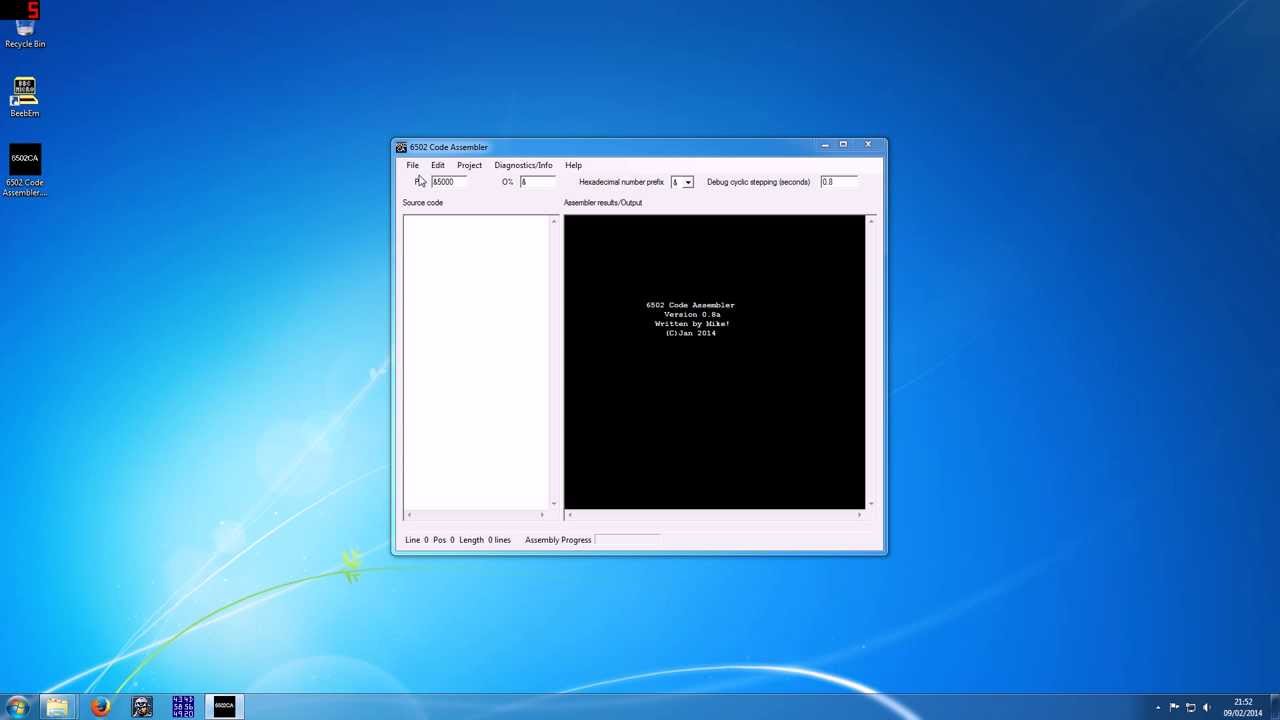Viewport: 1280px width, 720px height.
Task: Click 'Hexadecimal number prefix' label
Action: (621, 182)
